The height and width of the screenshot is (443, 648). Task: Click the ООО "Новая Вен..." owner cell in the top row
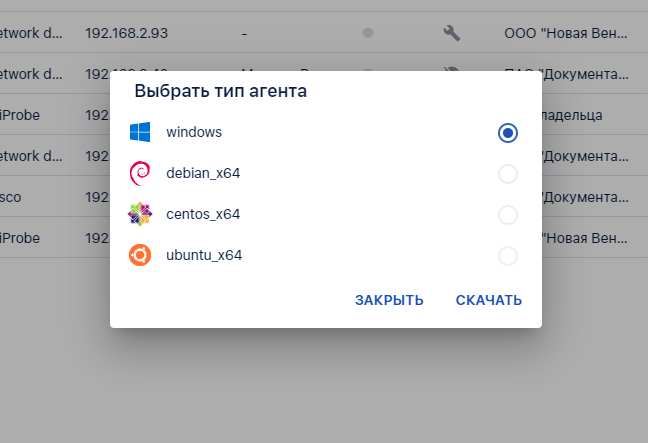tap(566, 33)
